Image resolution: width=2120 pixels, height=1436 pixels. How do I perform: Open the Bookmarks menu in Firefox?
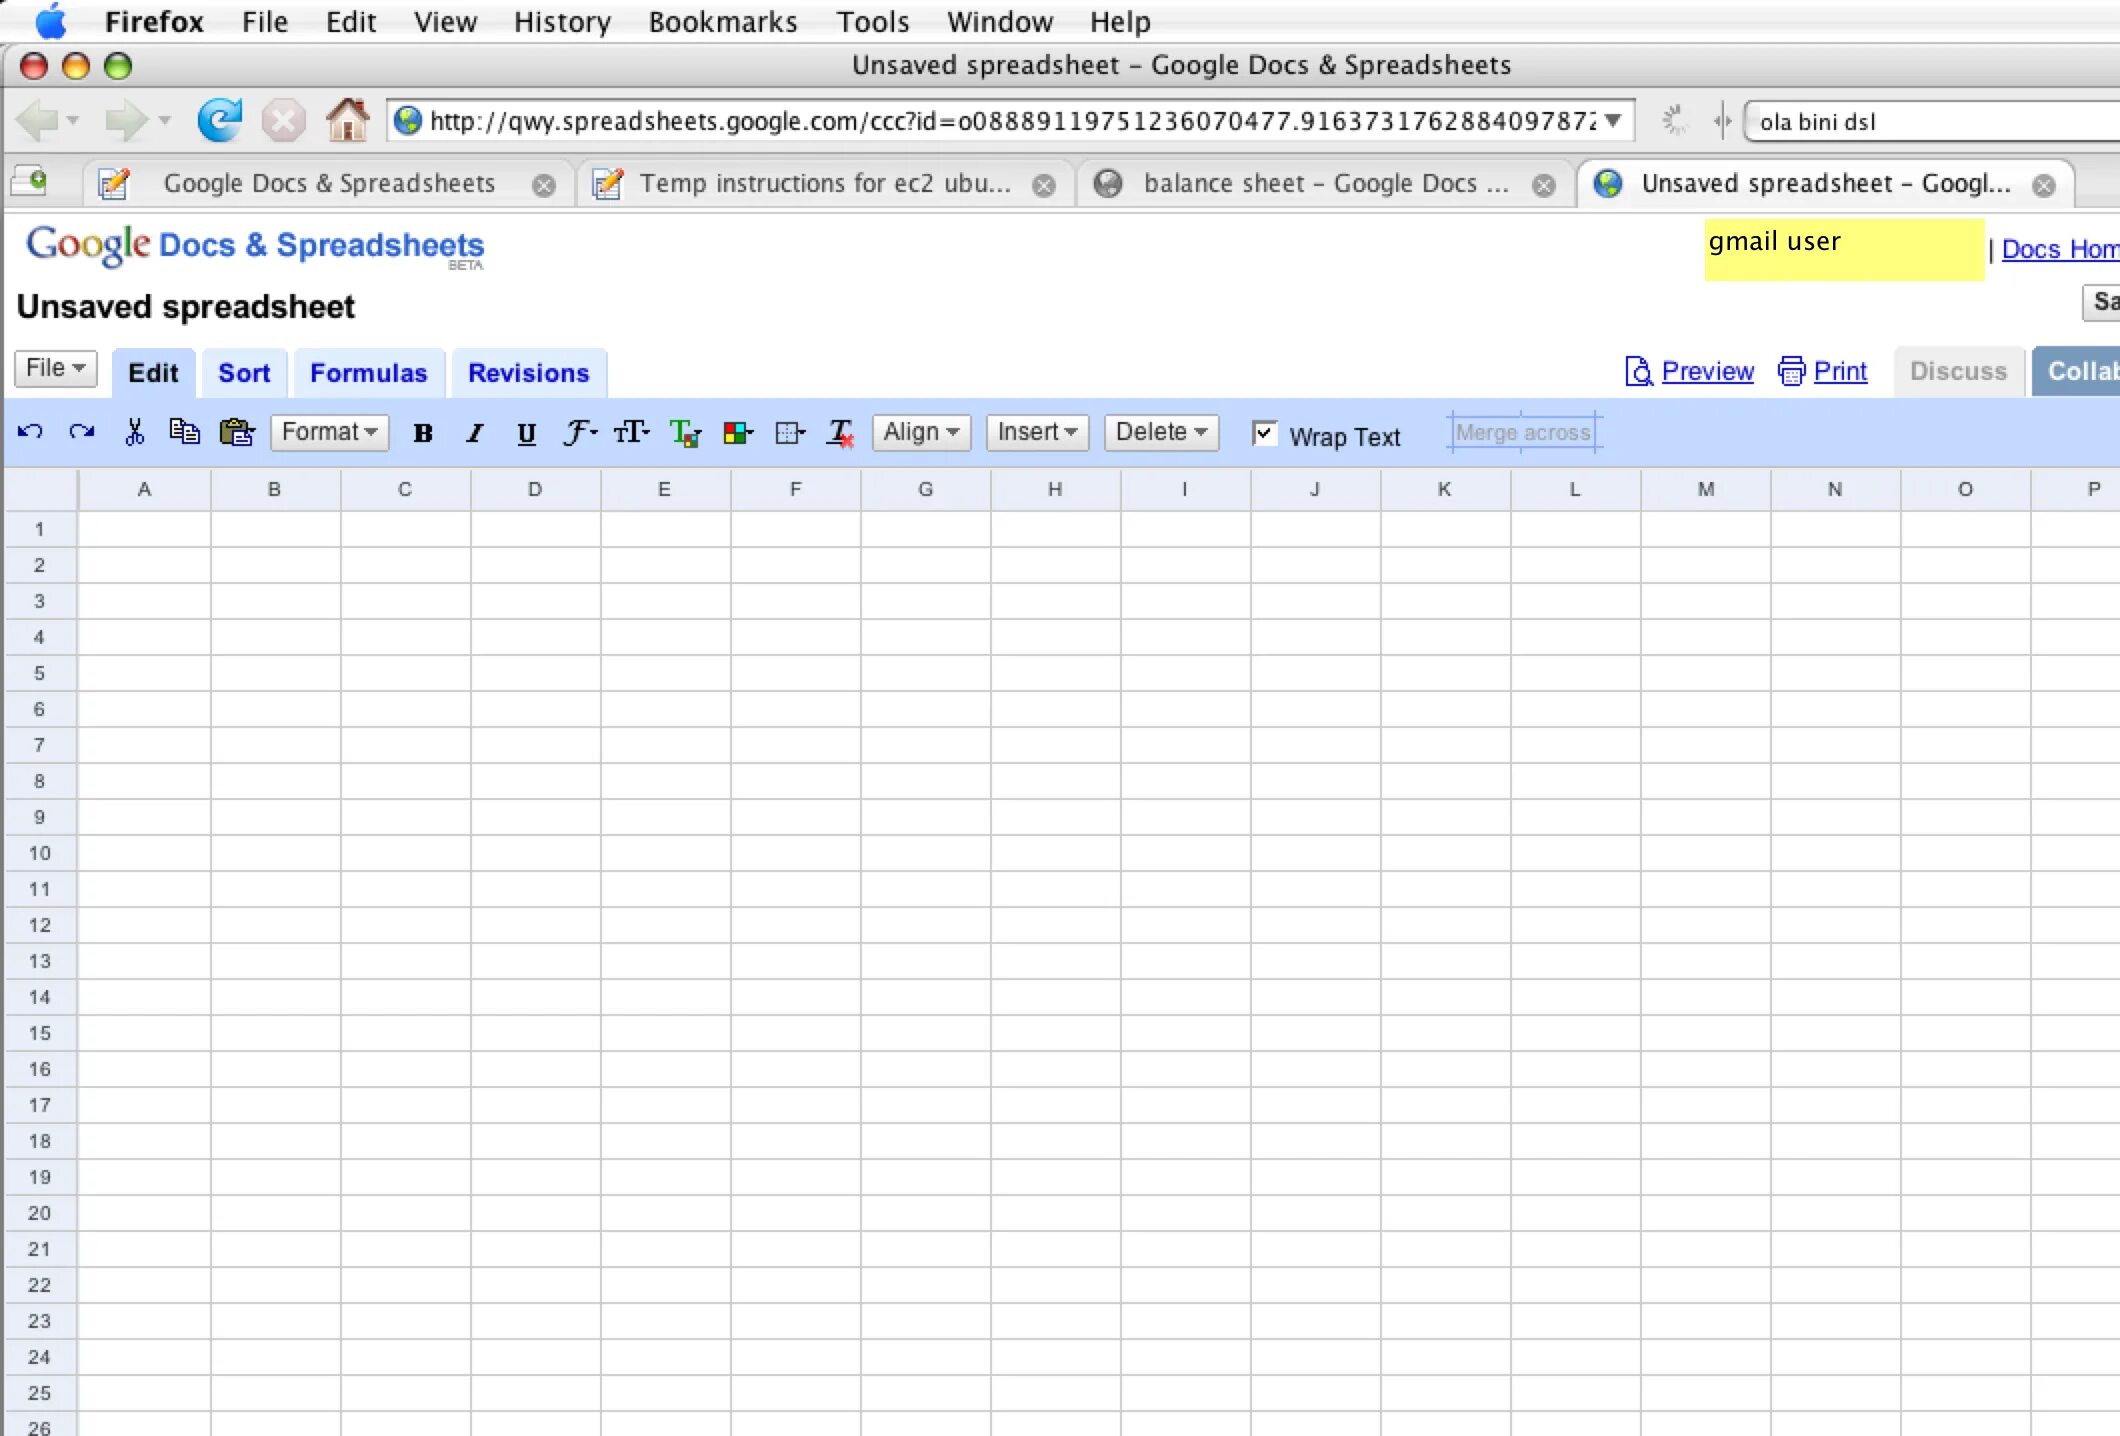click(x=722, y=21)
